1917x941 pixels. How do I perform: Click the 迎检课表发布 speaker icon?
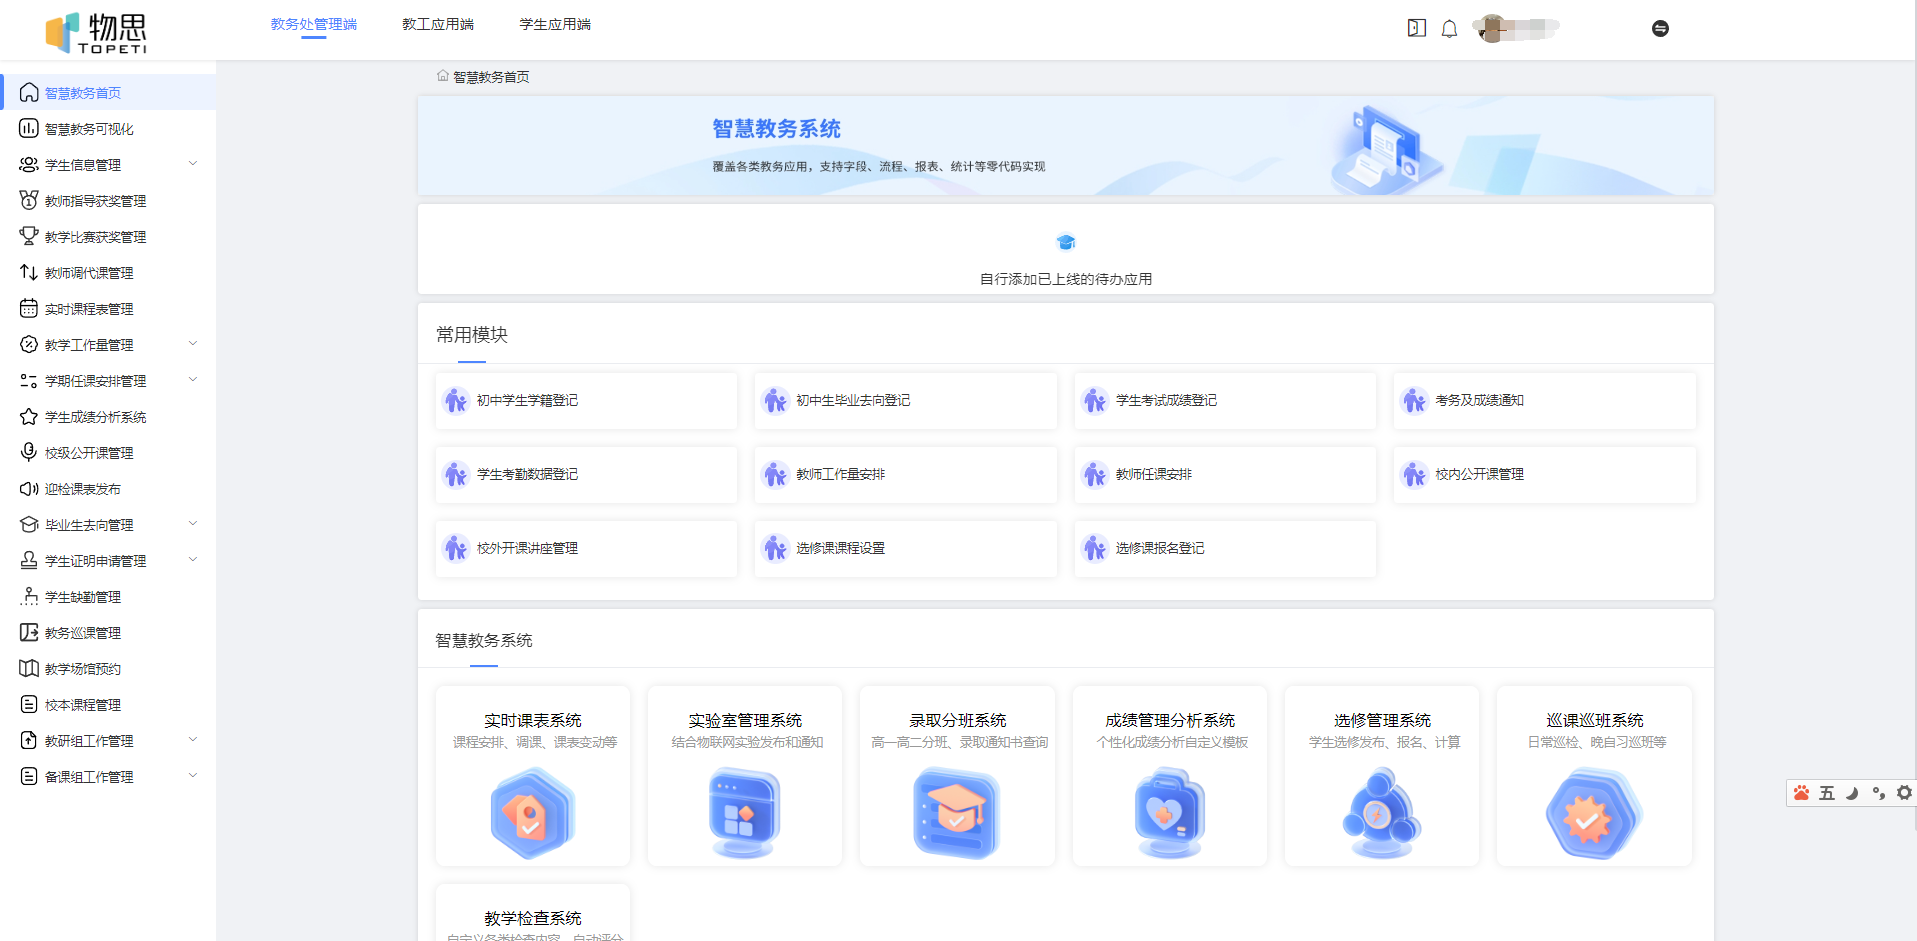click(28, 488)
